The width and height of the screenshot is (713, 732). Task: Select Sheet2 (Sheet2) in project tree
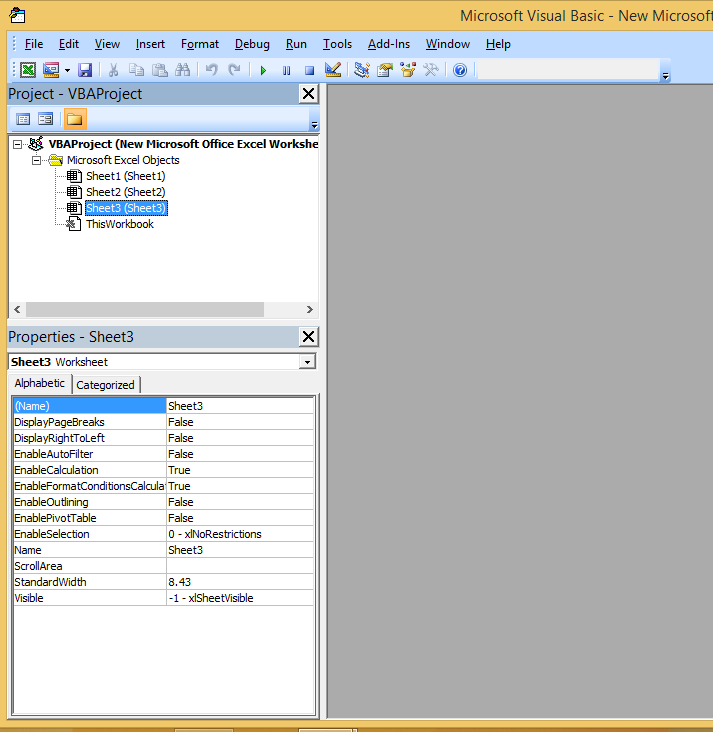[126, 192]
